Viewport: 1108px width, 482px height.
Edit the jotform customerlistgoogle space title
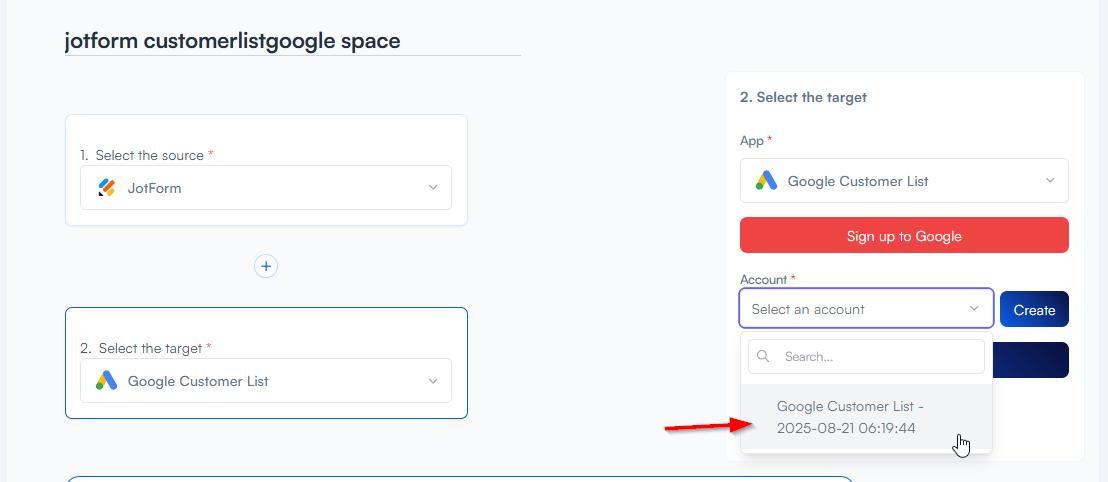click(x=232, y=41)
